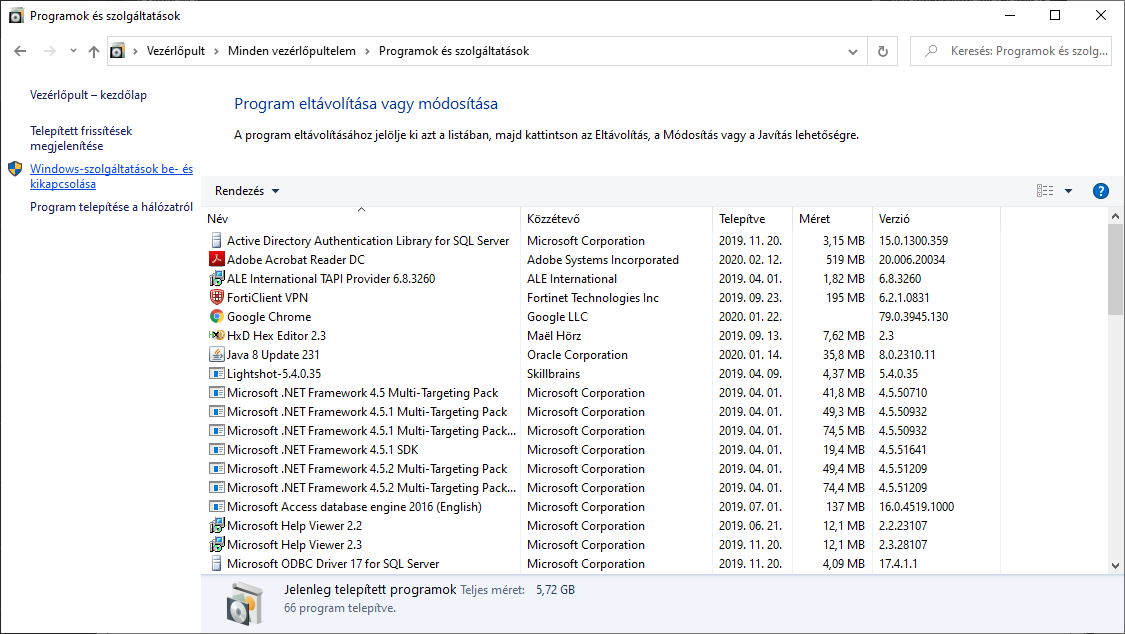Click publisher Skillbrains
Screen dimensions: 1125x634
[553, 374]
